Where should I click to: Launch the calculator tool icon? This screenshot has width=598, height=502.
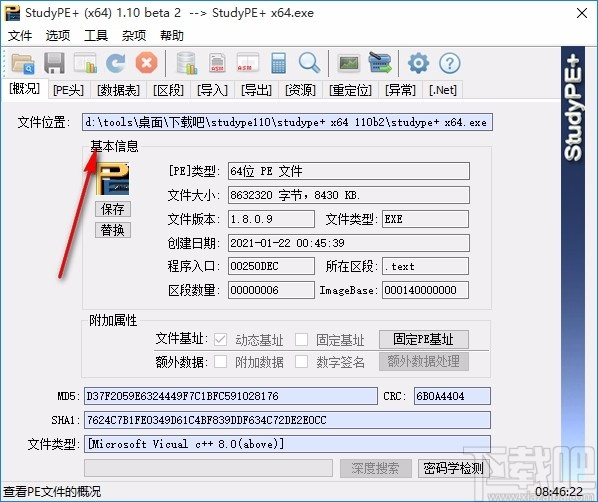click(278, 63)
